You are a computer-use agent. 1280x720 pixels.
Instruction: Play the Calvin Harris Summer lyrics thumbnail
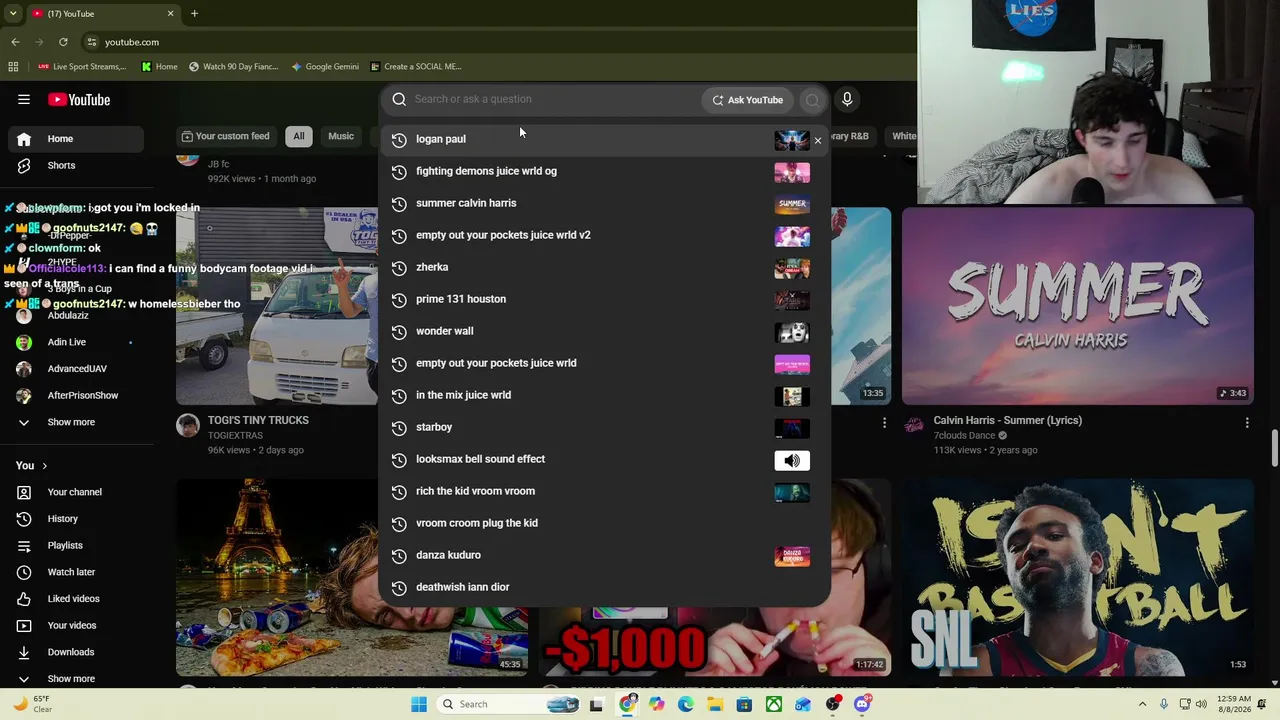coord(1078,306)
